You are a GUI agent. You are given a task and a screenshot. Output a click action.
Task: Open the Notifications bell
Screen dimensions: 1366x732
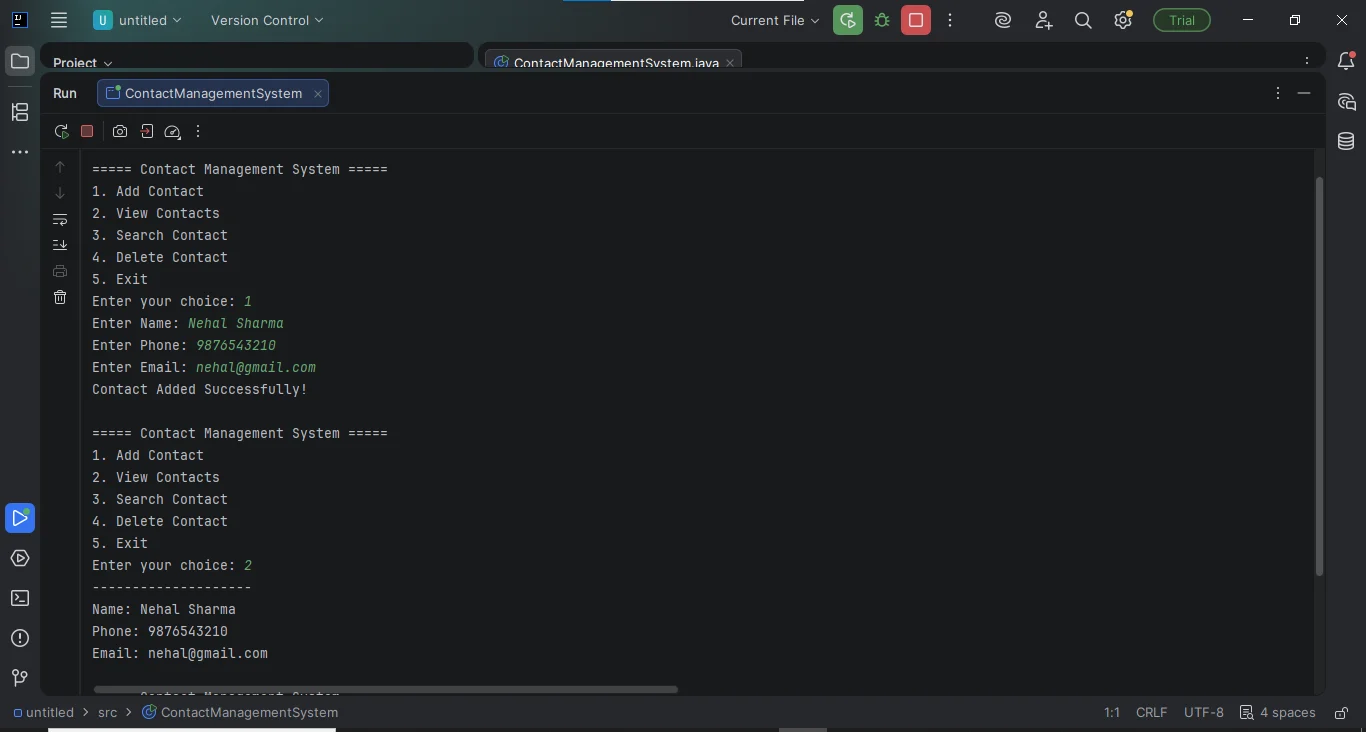pyautogui.click(x=1346, y=62)
